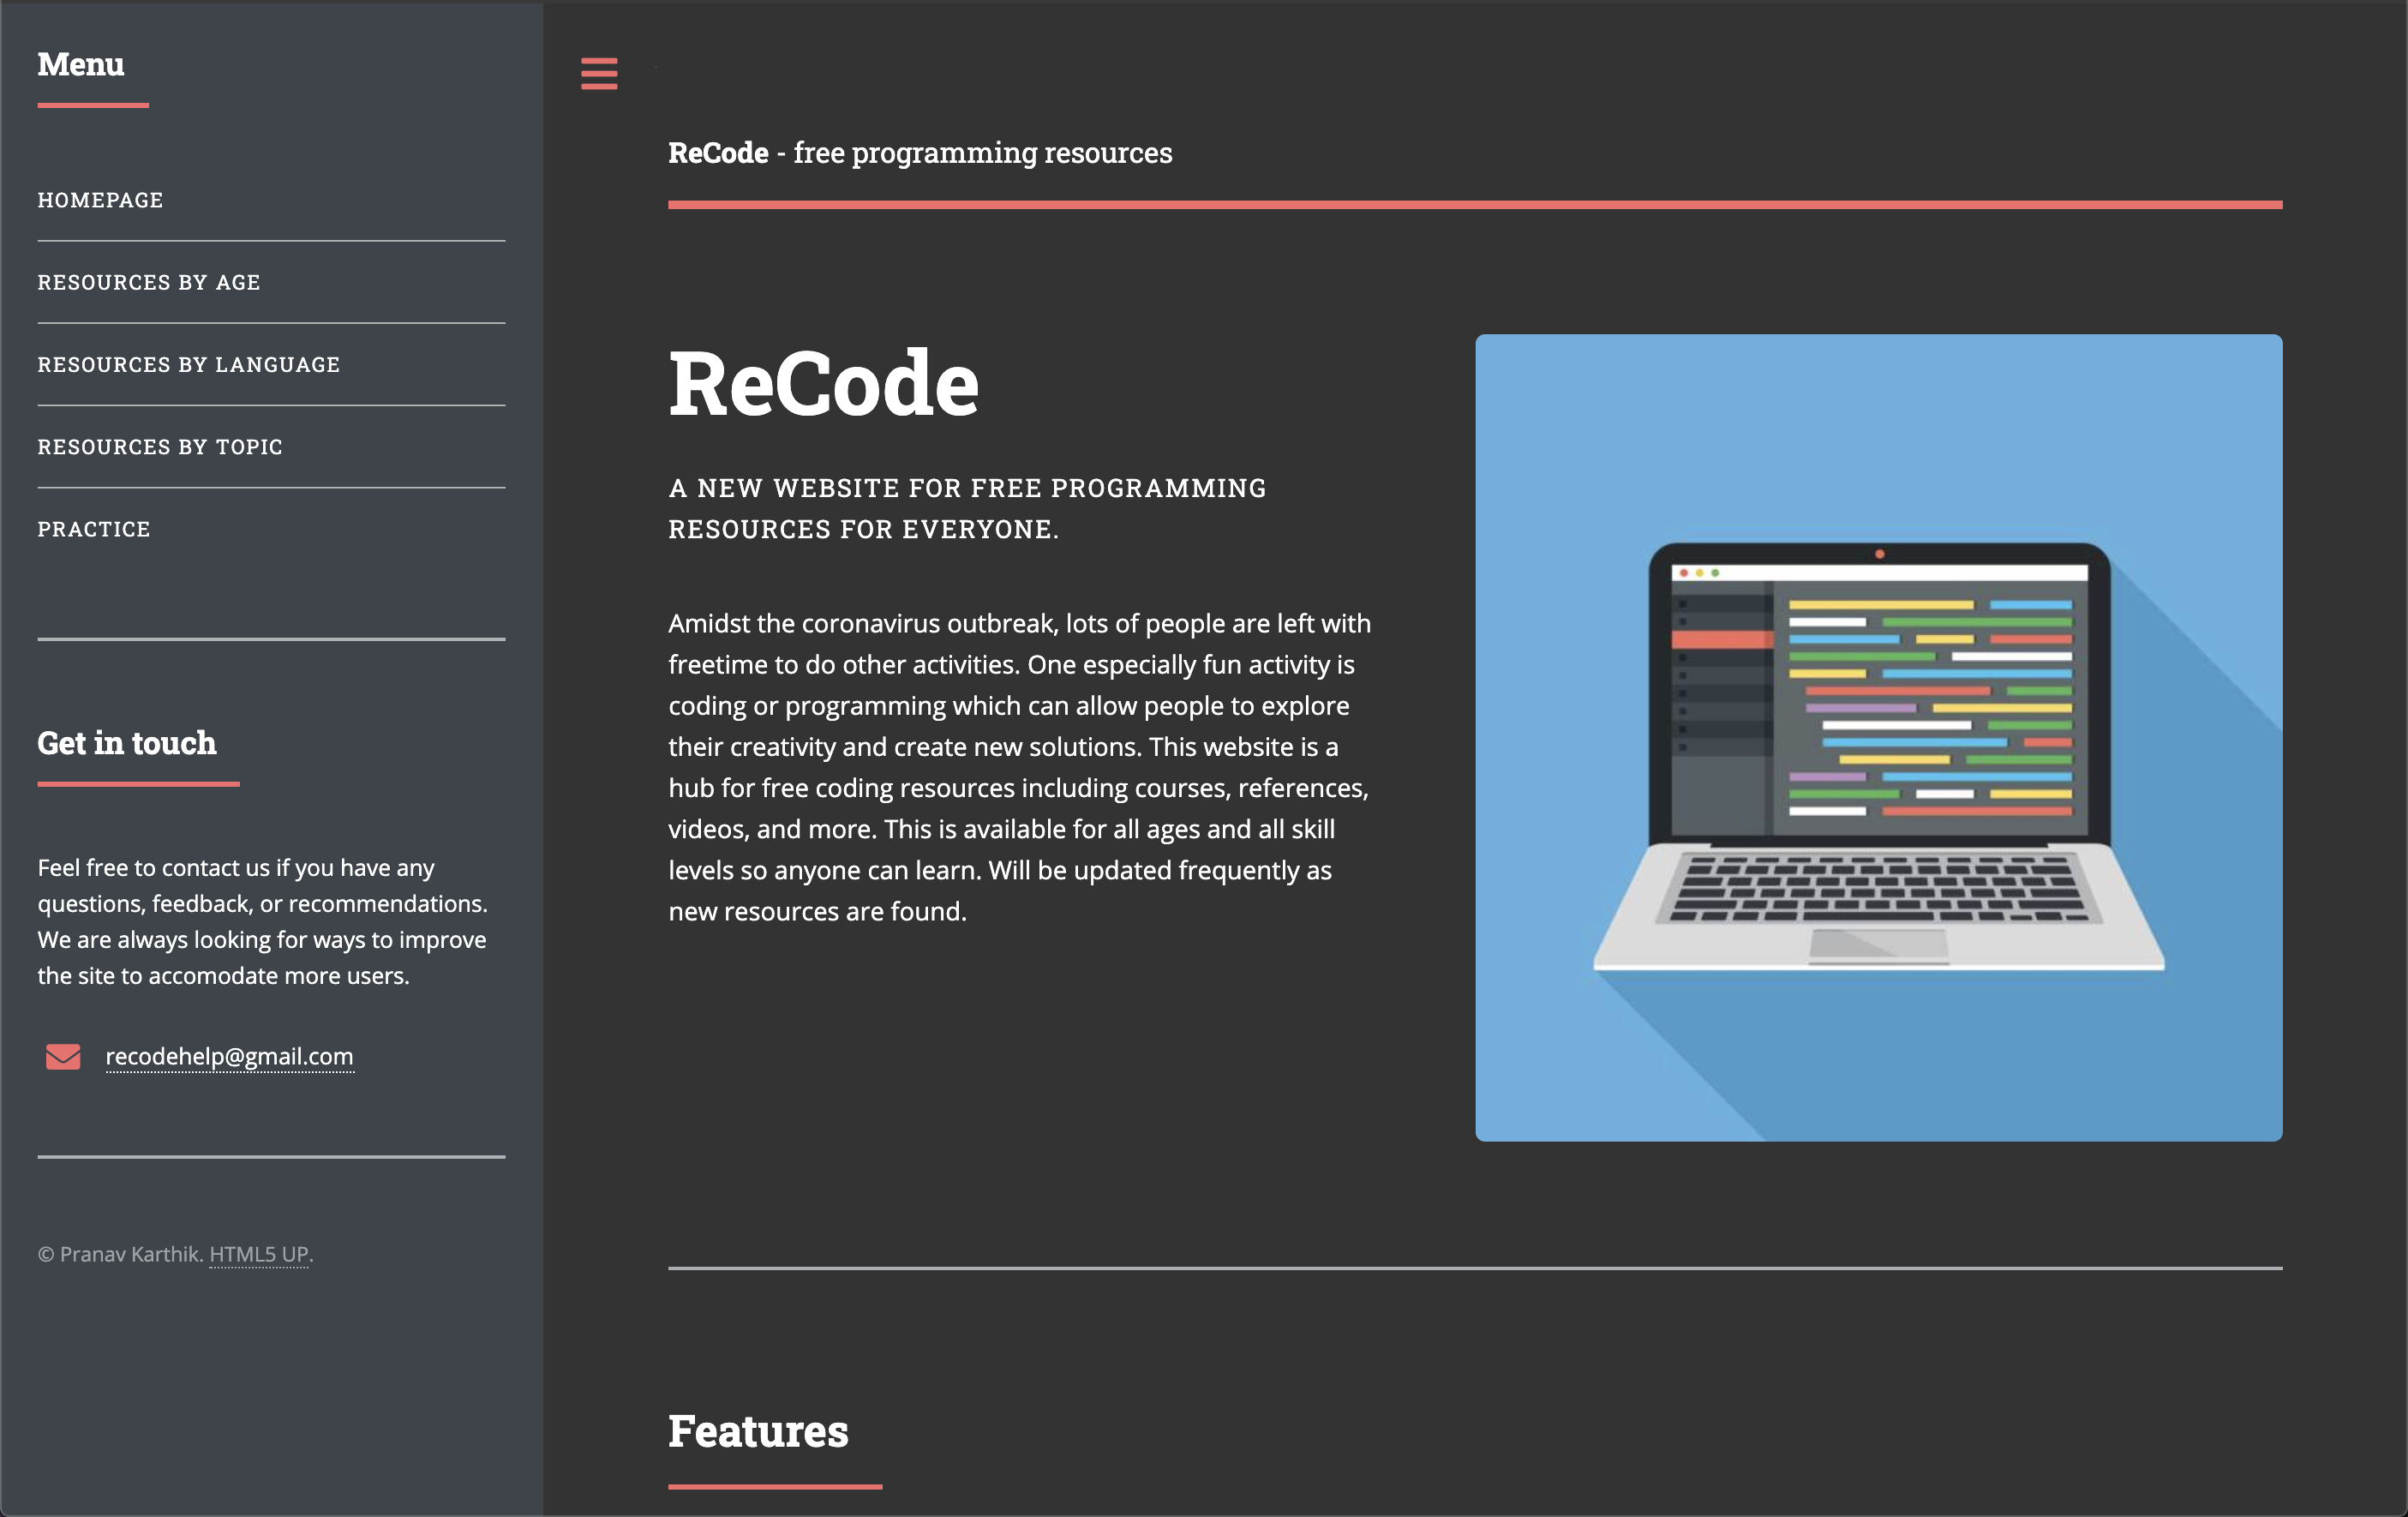This screenshot has width=2408, height=1517.
Task: Click the Get in touch heading
Action: 127,743
